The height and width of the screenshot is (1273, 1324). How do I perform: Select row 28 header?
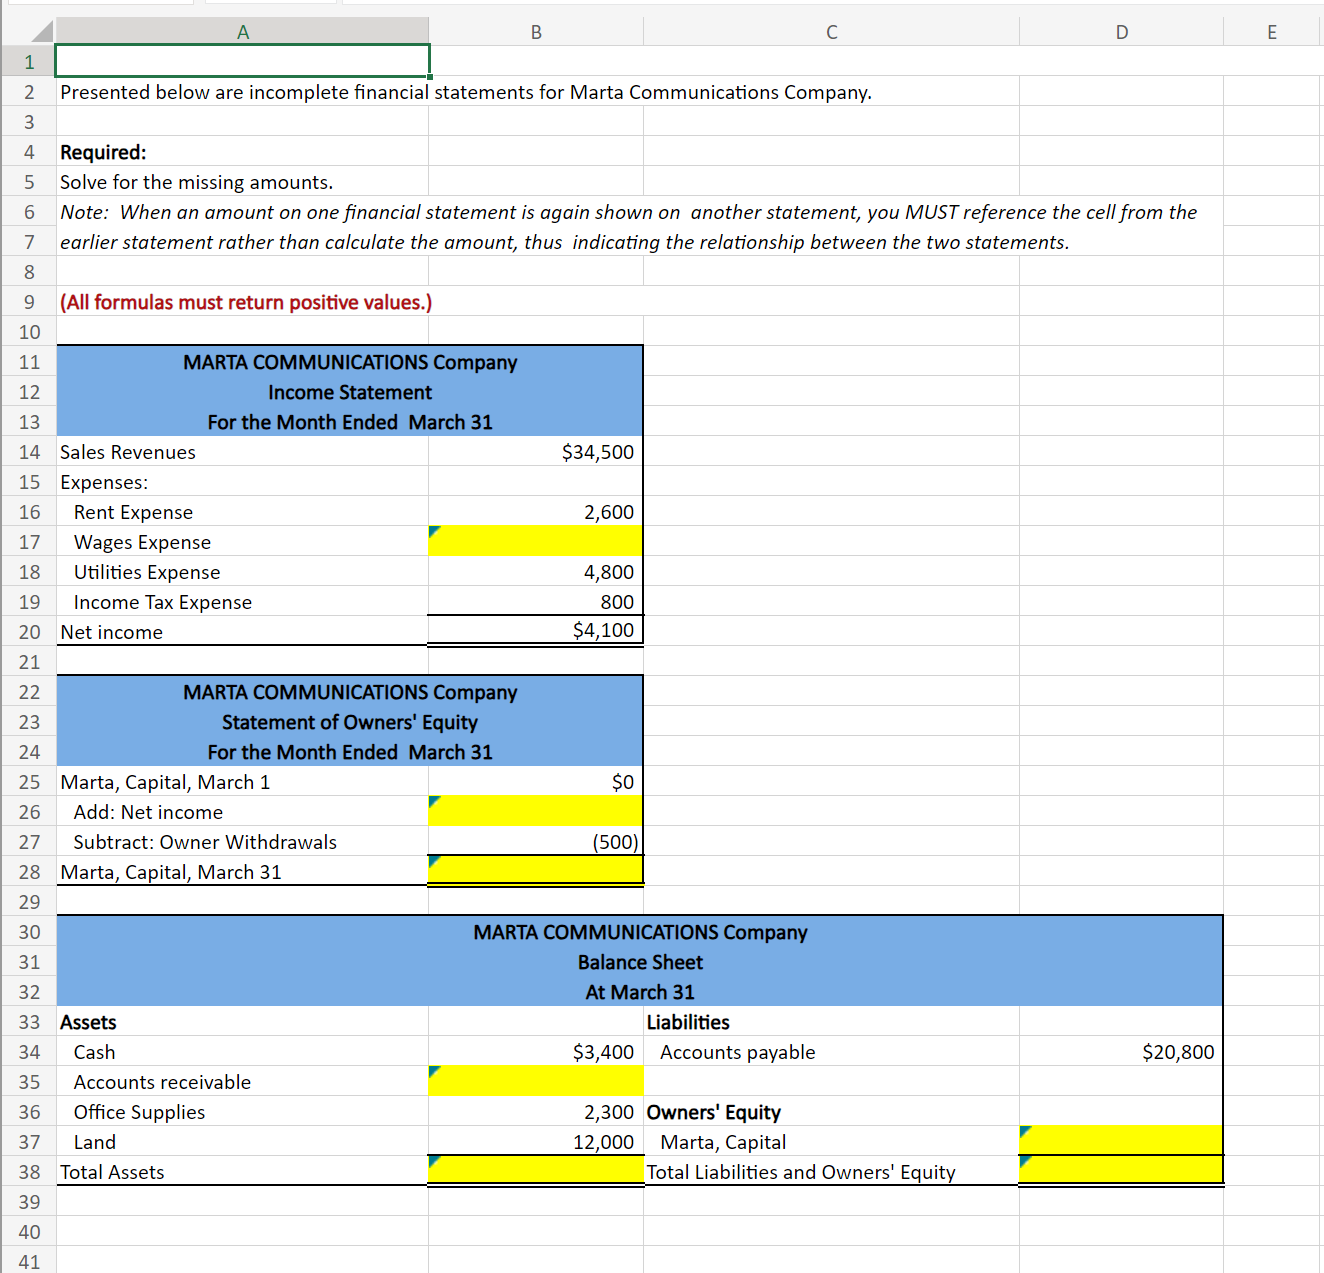(x=29, y=871)
